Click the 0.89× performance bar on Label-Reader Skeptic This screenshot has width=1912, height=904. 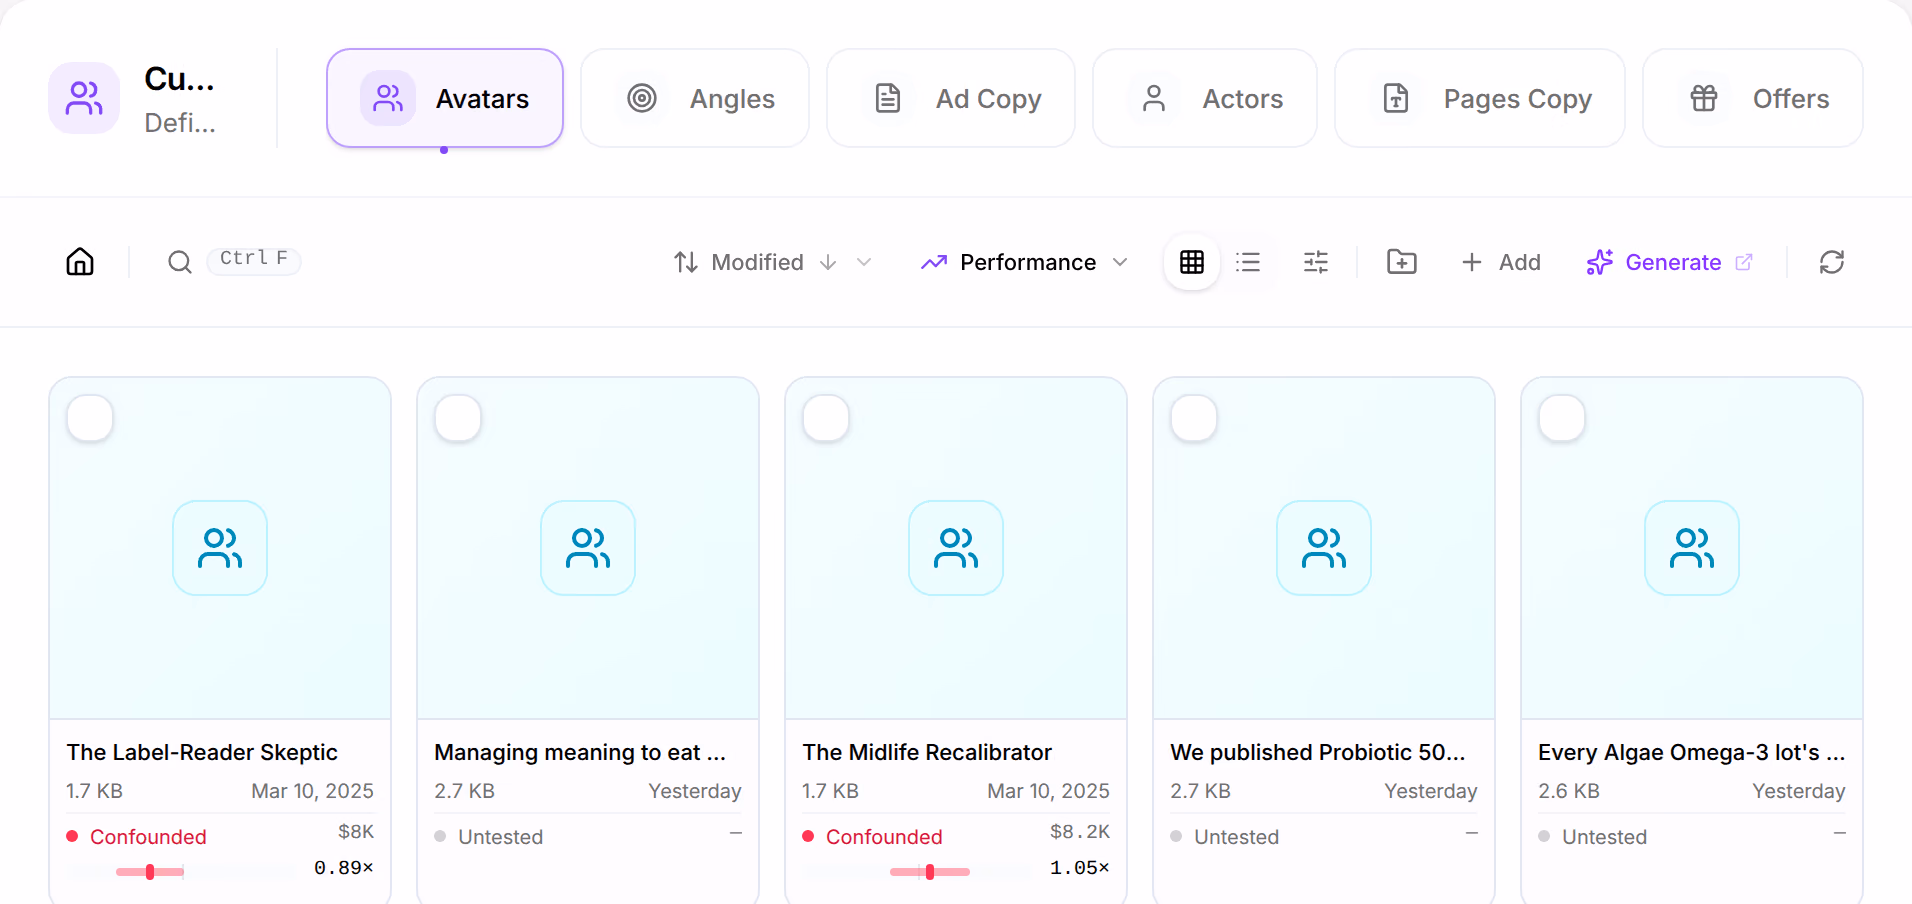point(182,872)
